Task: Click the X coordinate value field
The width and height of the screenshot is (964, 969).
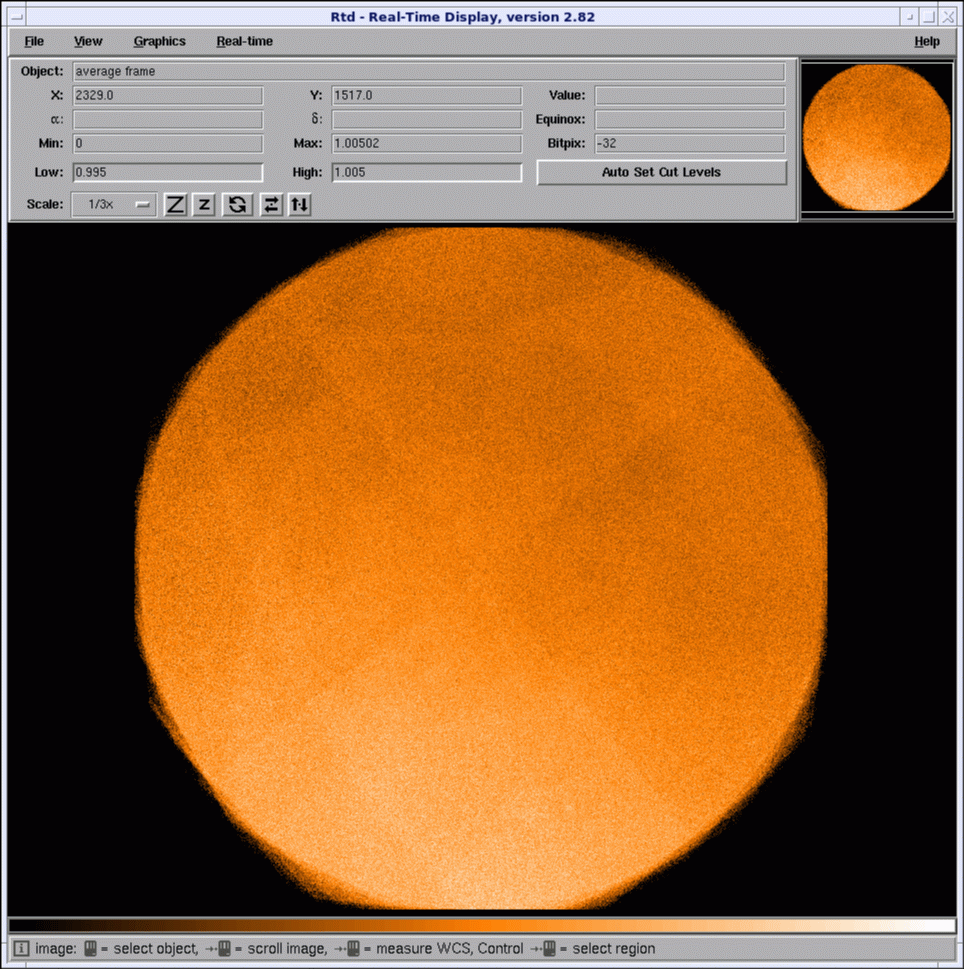Action: (x=167, y=95)
